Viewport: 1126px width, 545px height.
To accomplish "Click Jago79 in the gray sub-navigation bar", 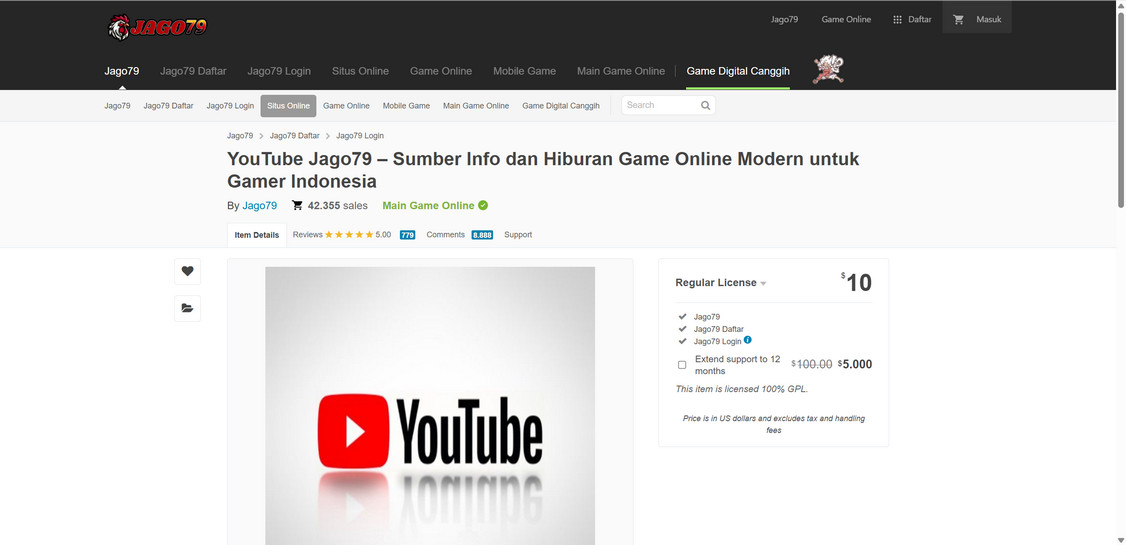I will coord(117,106).
